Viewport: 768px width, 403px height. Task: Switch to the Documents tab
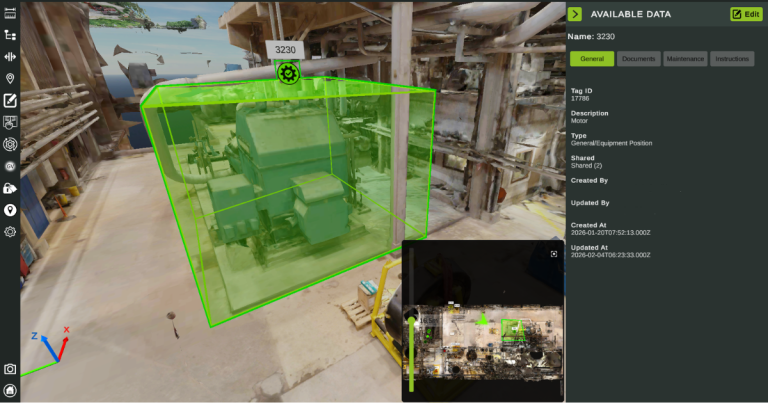(x=639, y=59)
